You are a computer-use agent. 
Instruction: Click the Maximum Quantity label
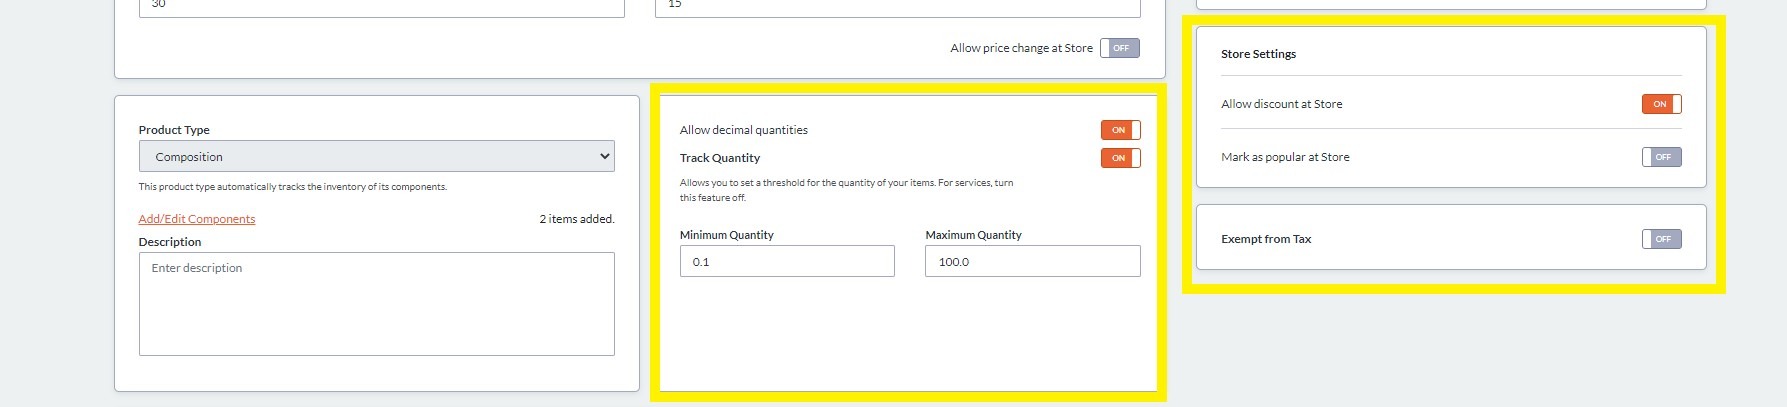[973, 235]
